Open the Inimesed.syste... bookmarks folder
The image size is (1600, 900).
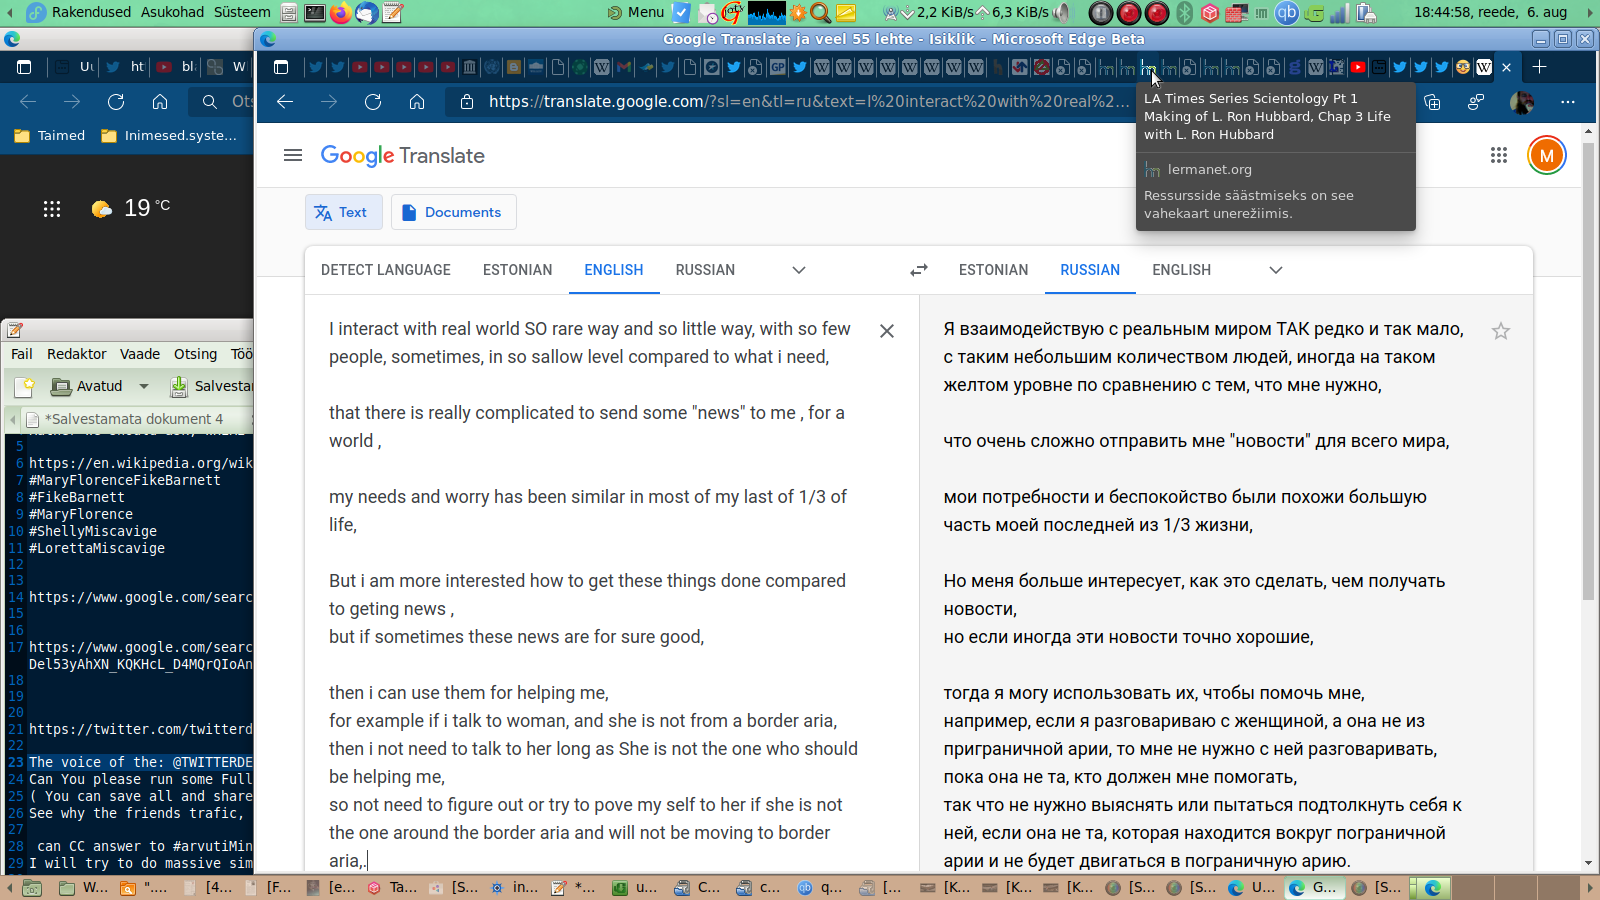tap(170, 136)
